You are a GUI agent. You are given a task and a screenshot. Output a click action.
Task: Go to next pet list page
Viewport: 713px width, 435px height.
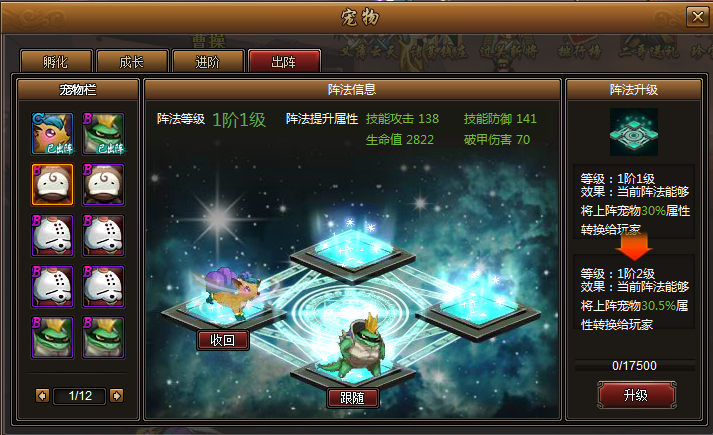(116, 396)
